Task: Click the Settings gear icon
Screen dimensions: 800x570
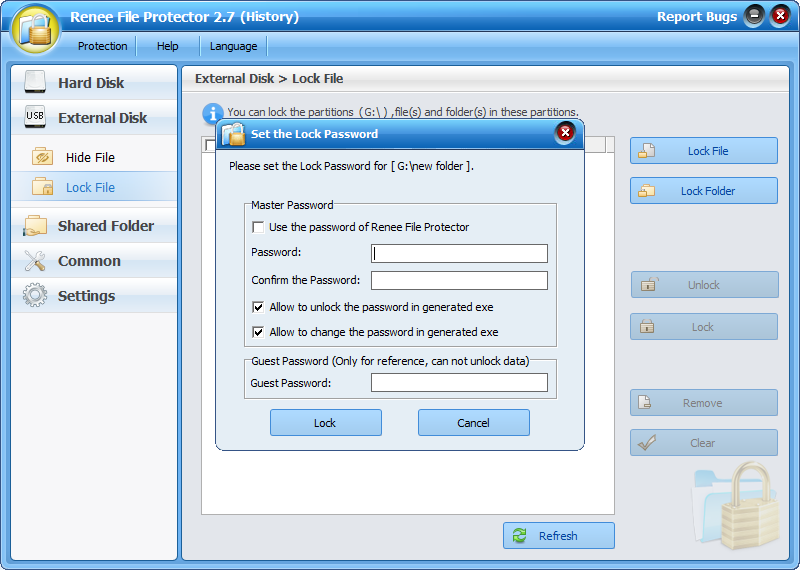Action: click(x=35, y=296)
